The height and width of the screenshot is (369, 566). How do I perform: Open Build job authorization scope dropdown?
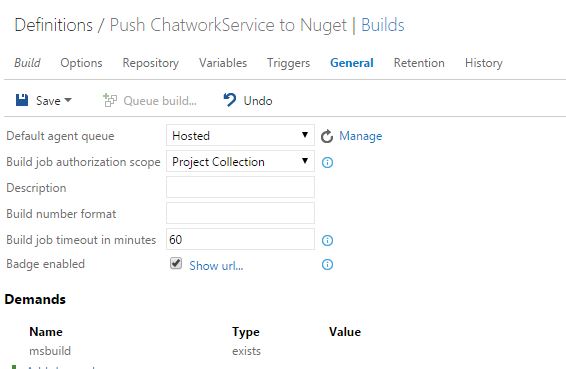(240, 161)
